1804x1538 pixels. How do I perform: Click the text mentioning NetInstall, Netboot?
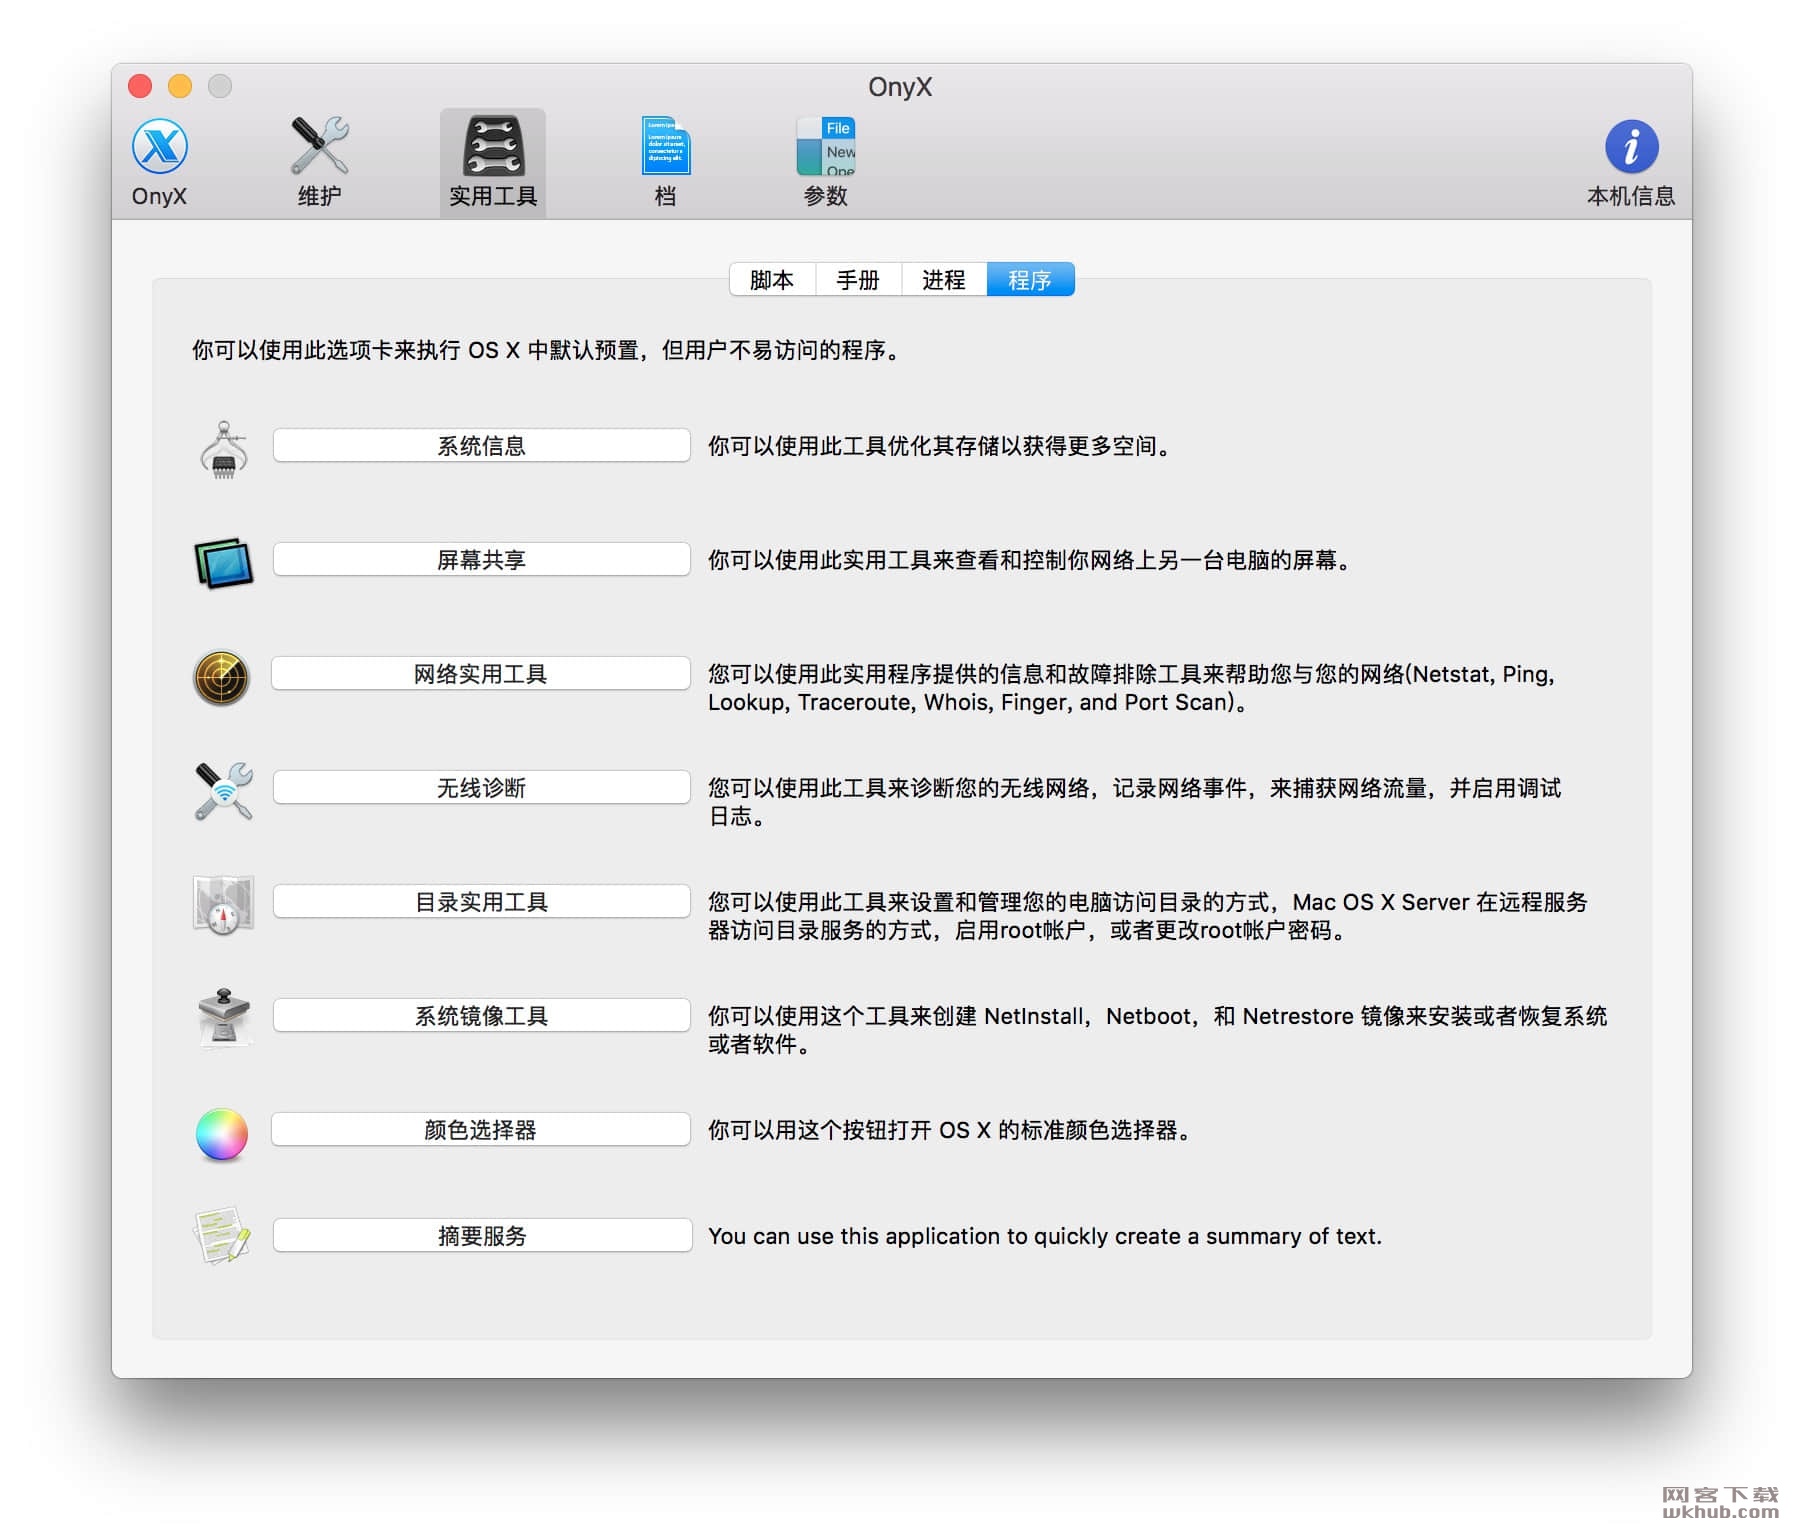tap(1157, 1030)
